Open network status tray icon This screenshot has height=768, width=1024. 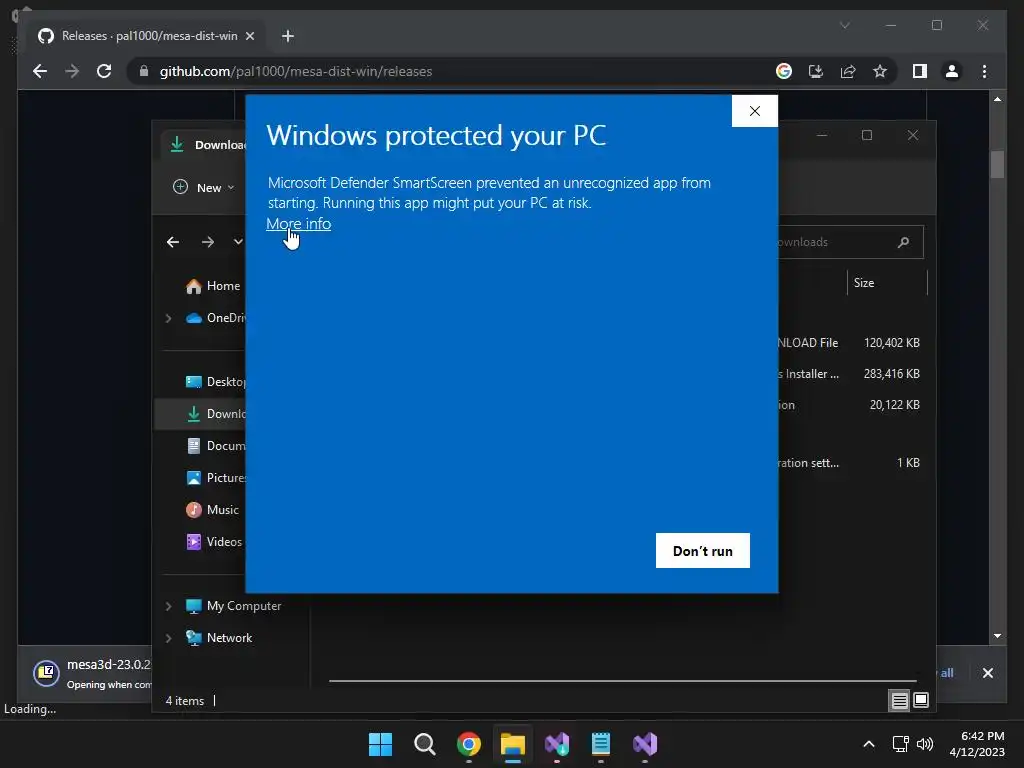[901, 744]
